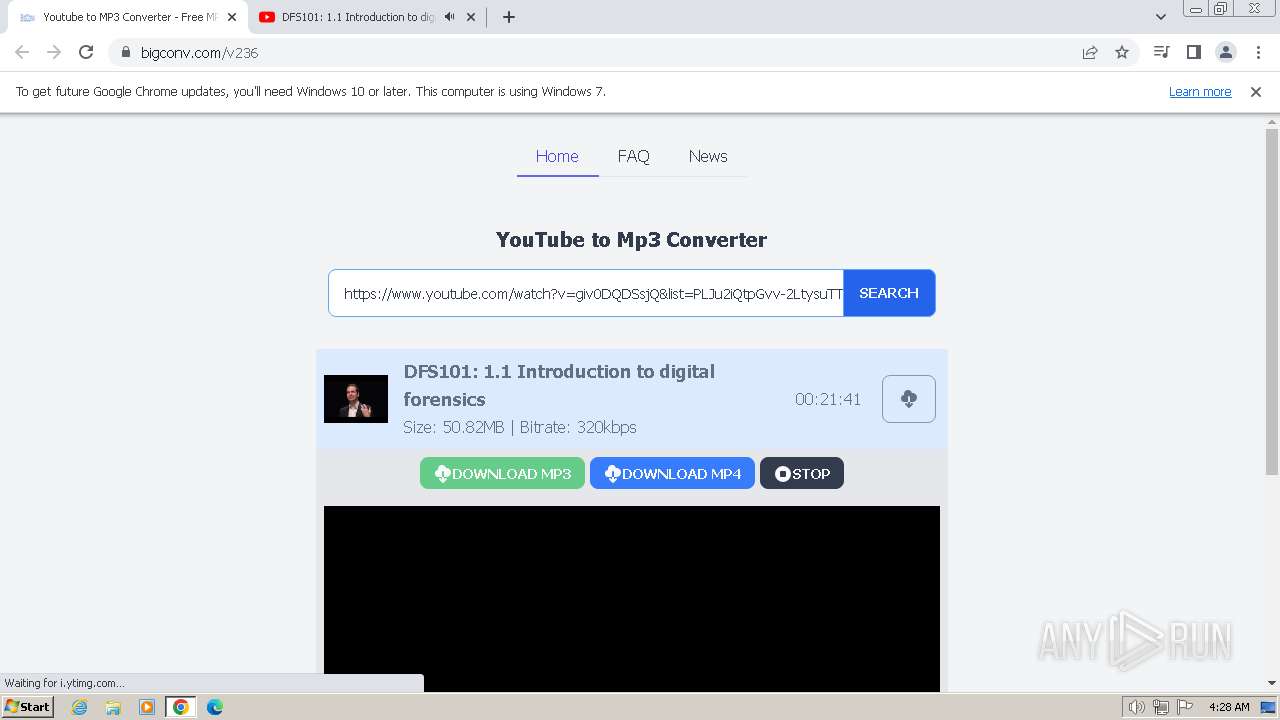This screenshot has width=1280, height=720.
Task: Open the FAQ menu item
Action: 633,156
